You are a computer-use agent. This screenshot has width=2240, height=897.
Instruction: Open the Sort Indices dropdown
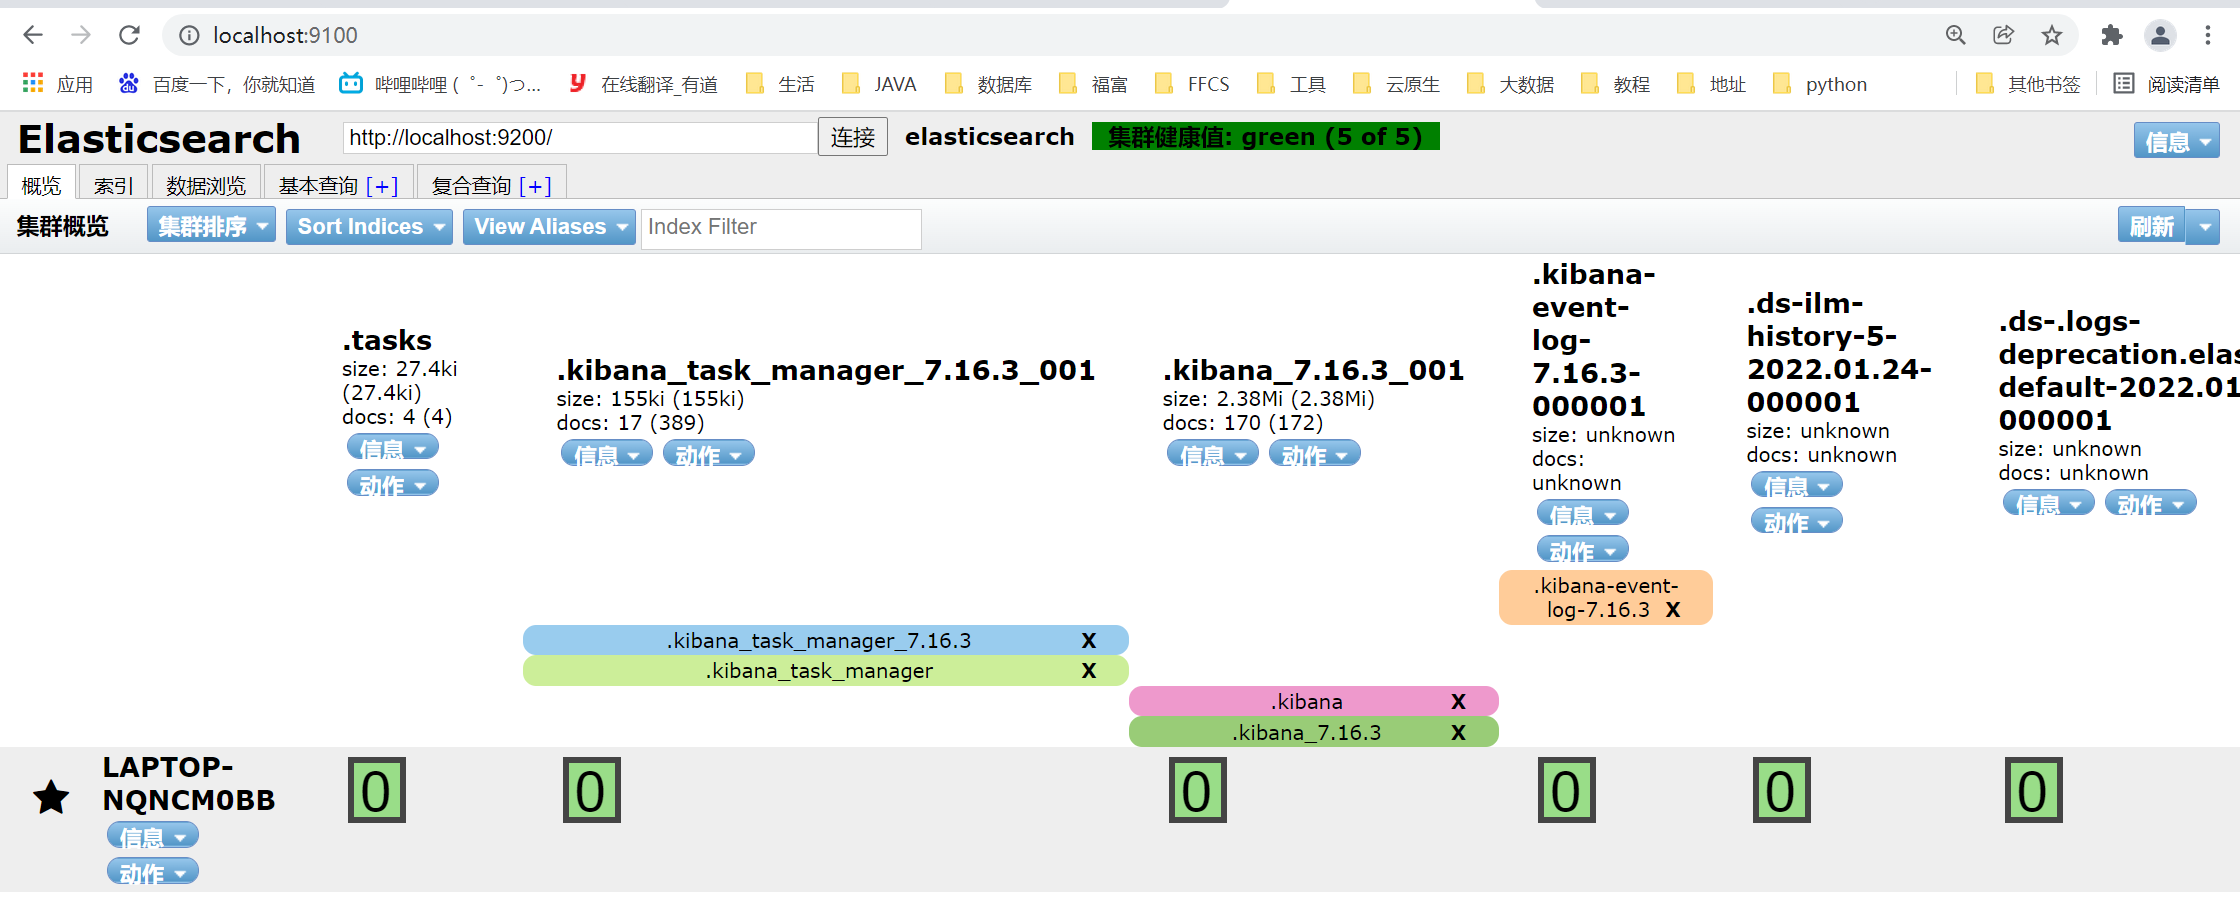[369, 226]
